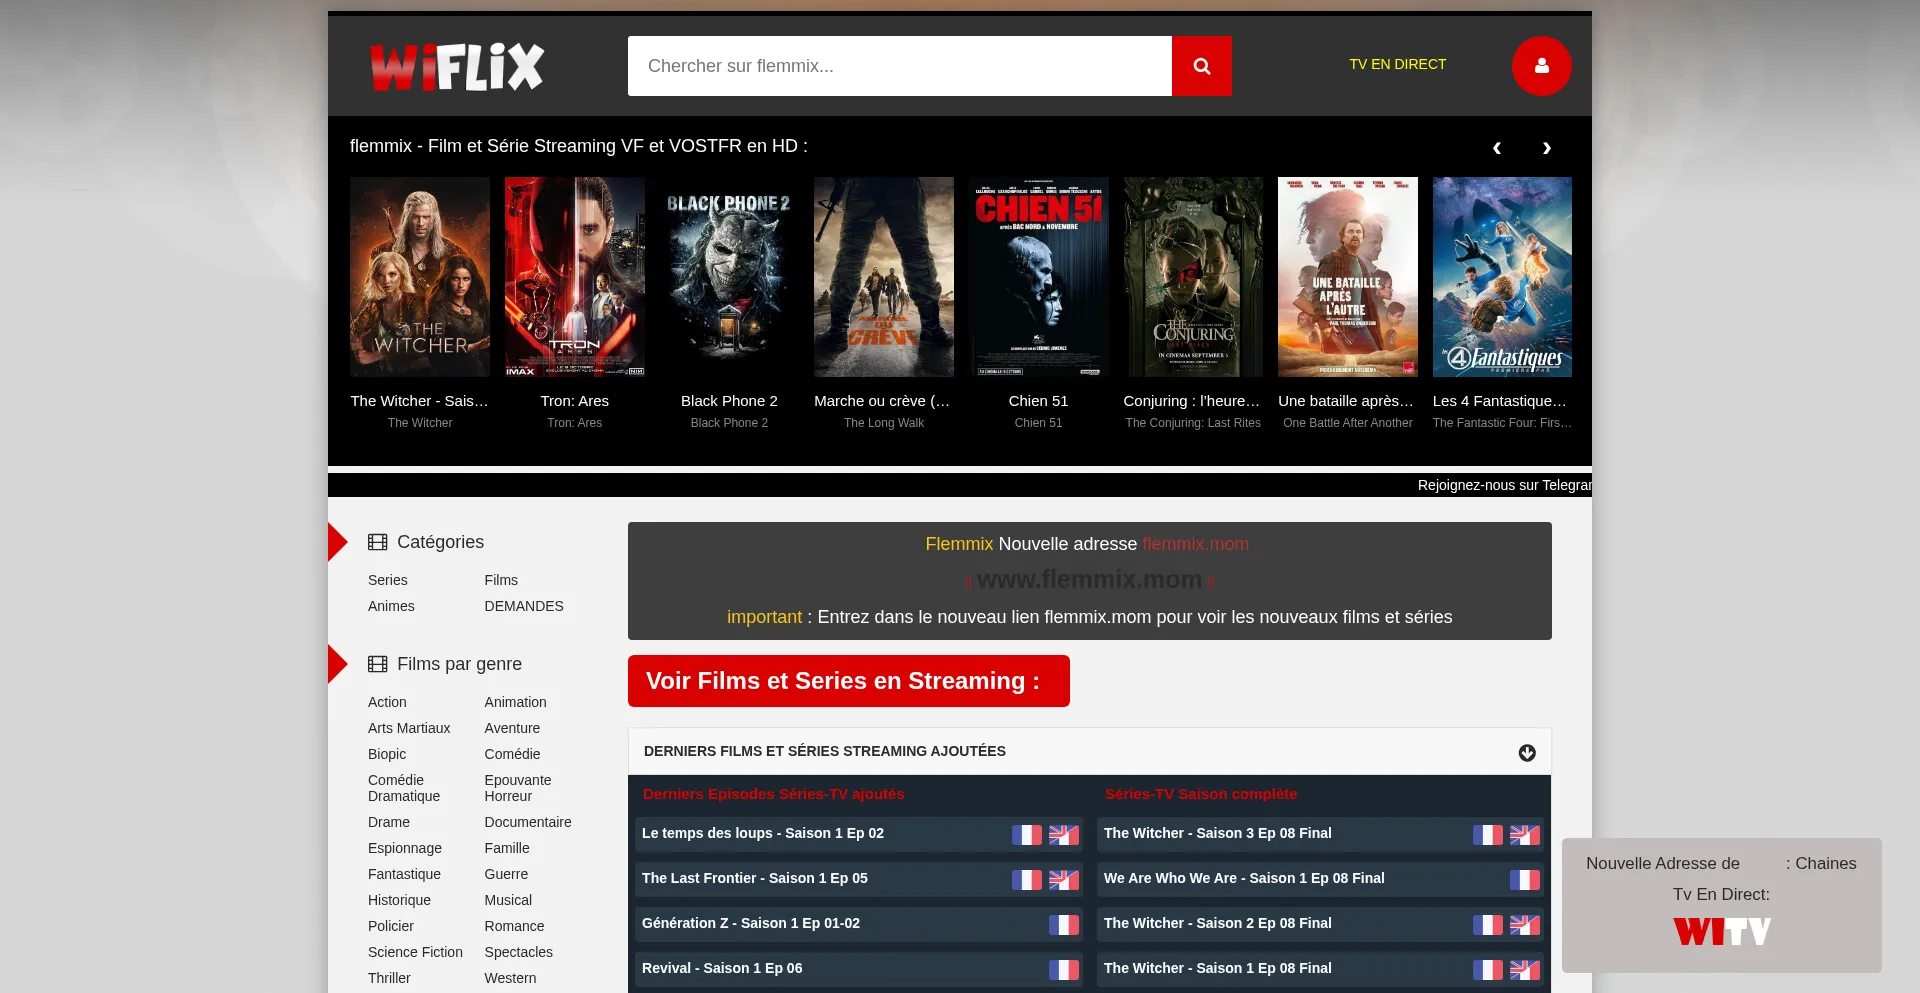This screenshot has width=1920, height=993.
Task: Choose Biopic genre
Action: pyautogui.click(x=387, y=754)
